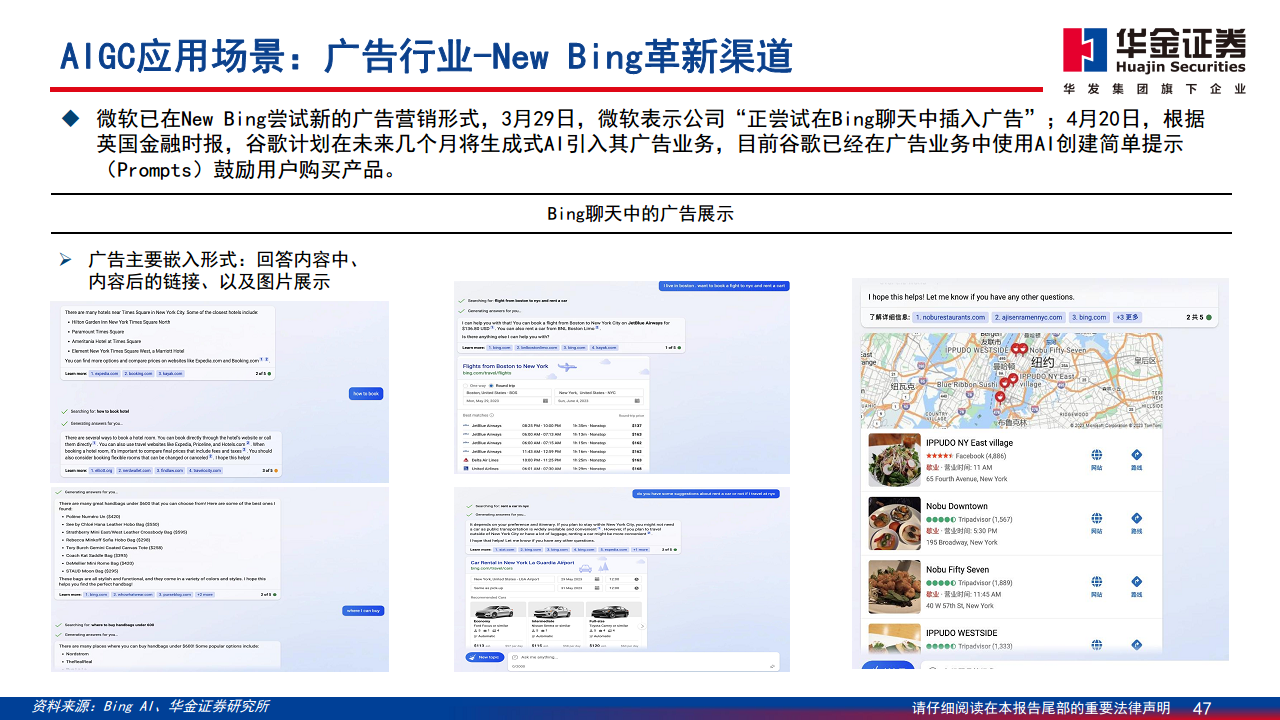Expand '+1 more' sources in car rental answer
This screenshot has height=720, width=1280.
[x=640, y=549]
